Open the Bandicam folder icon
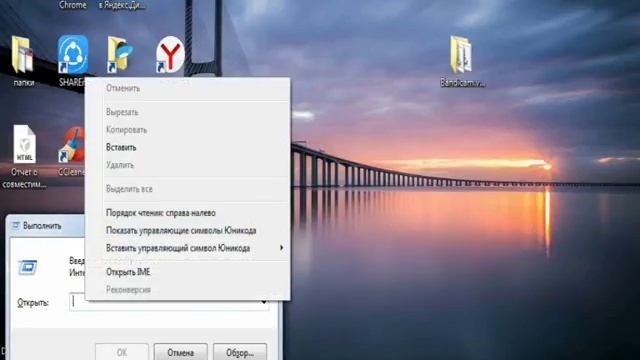 click(461, 55)
